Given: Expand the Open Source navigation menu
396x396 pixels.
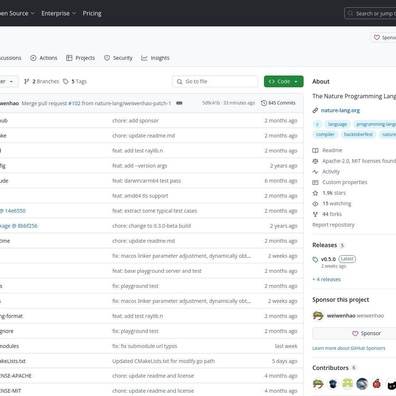Looking at the screenshot, I should pos(17,13).
